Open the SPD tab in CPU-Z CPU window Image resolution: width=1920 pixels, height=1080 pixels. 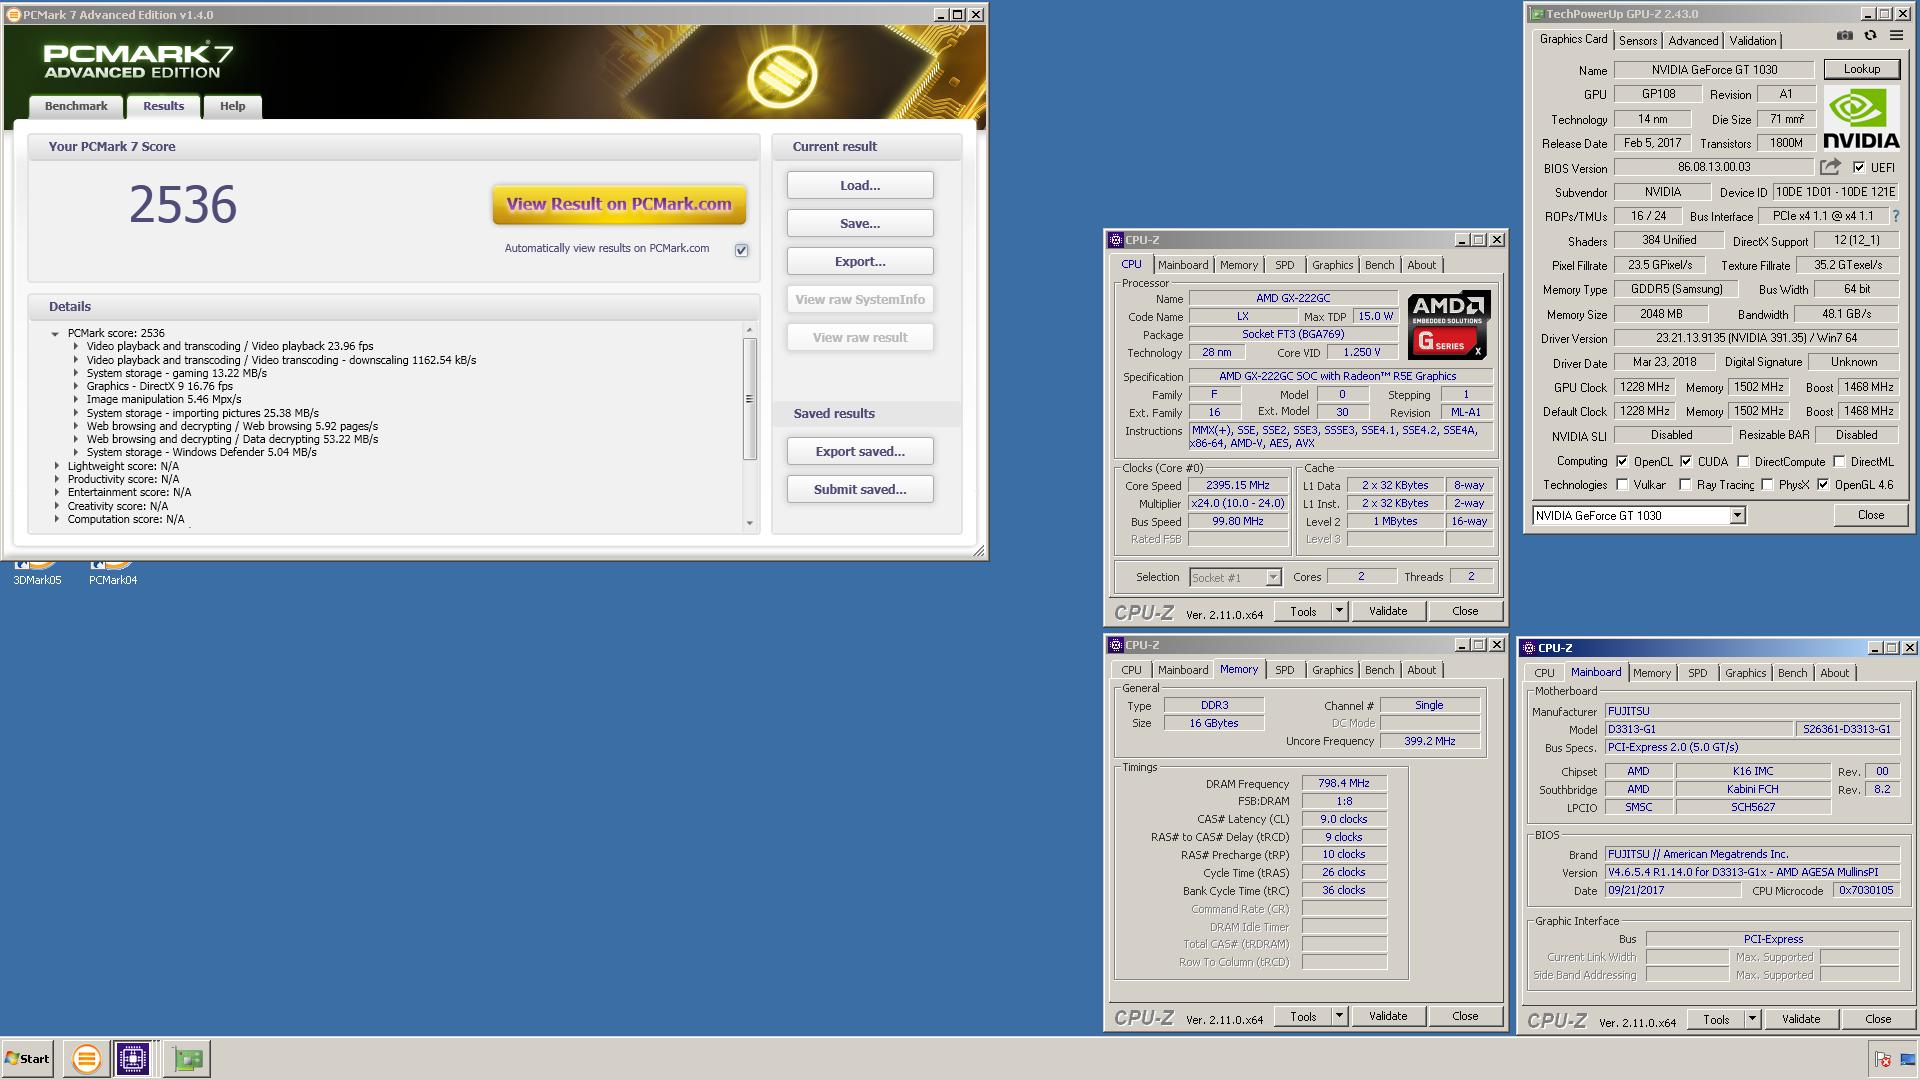click(x=1284, y=265)
